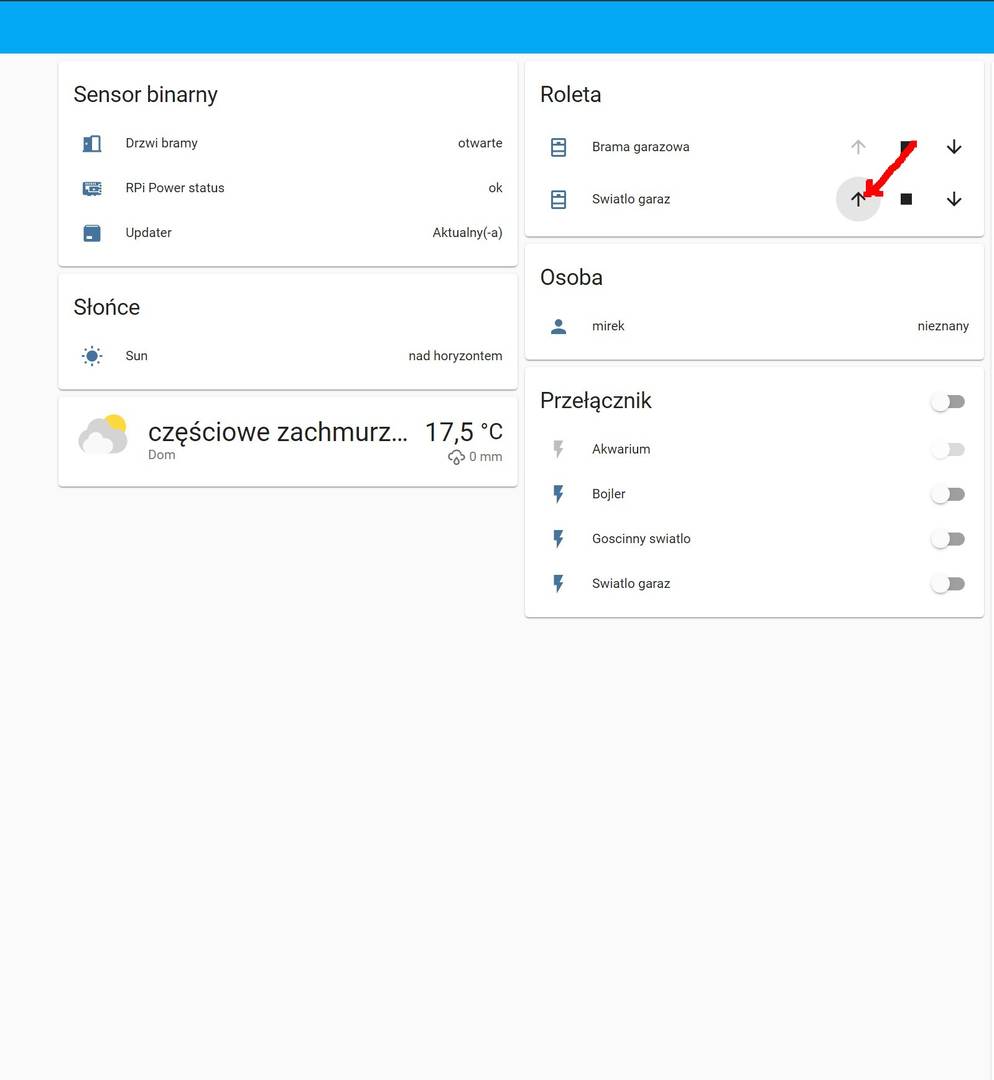Open the Sun entity row
Viewport: 994px width, 1080px height.
(x=288, y=356)
